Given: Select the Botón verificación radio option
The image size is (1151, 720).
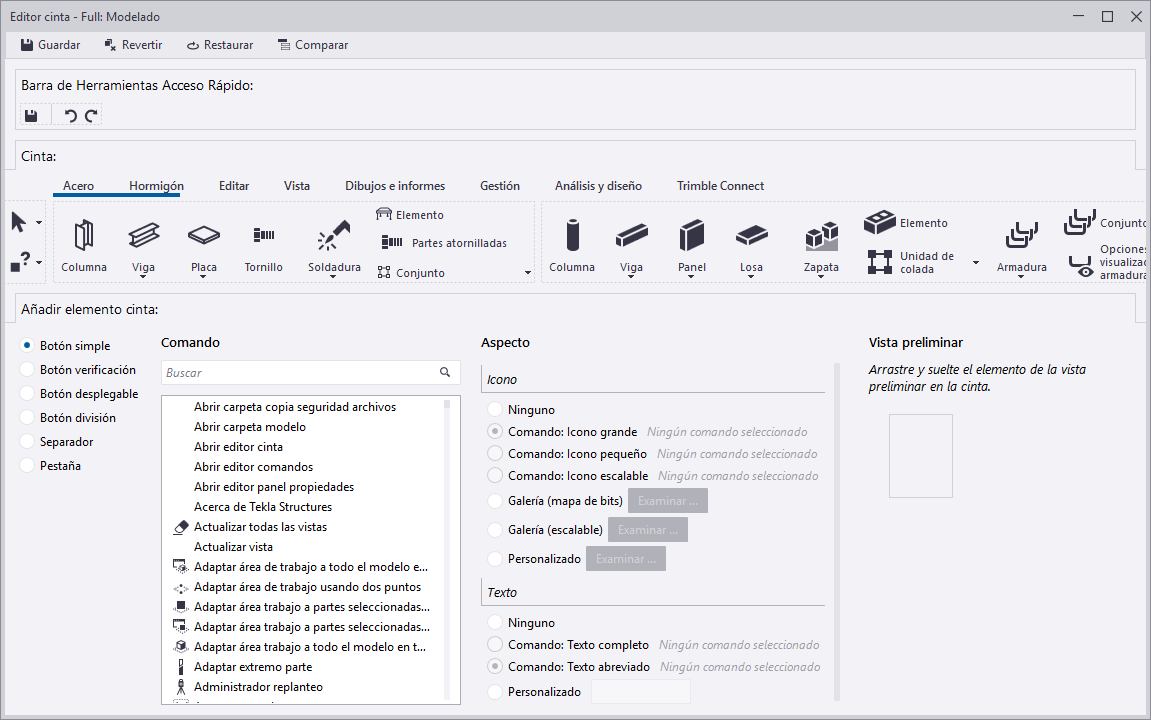Looking at the screenshot, I should 28,370.
